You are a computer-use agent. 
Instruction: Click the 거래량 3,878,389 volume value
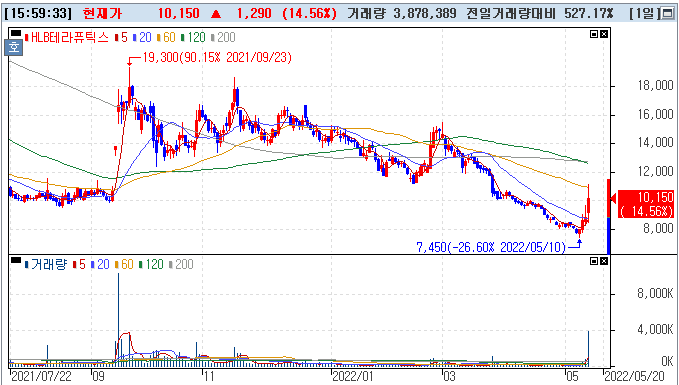tap(401, 13)
